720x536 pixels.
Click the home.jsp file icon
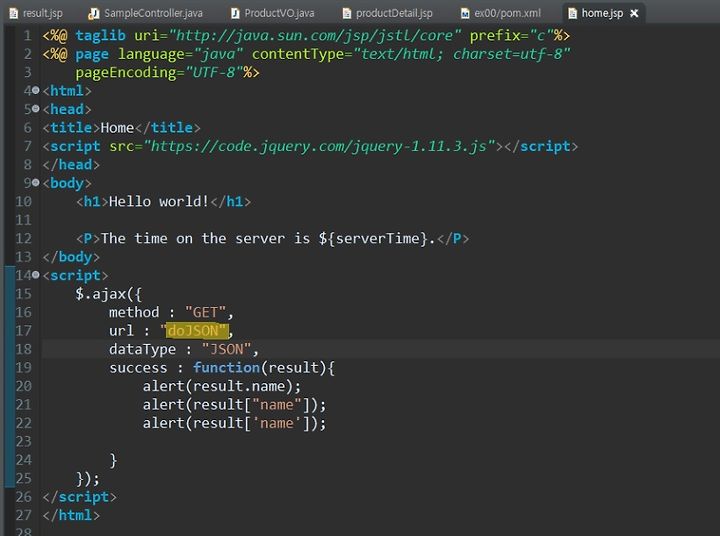573,13
